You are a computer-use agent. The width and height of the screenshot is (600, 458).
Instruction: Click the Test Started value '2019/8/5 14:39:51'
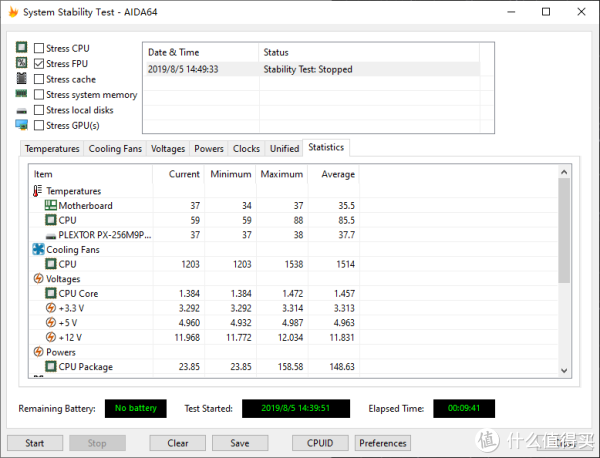(296, 408)
